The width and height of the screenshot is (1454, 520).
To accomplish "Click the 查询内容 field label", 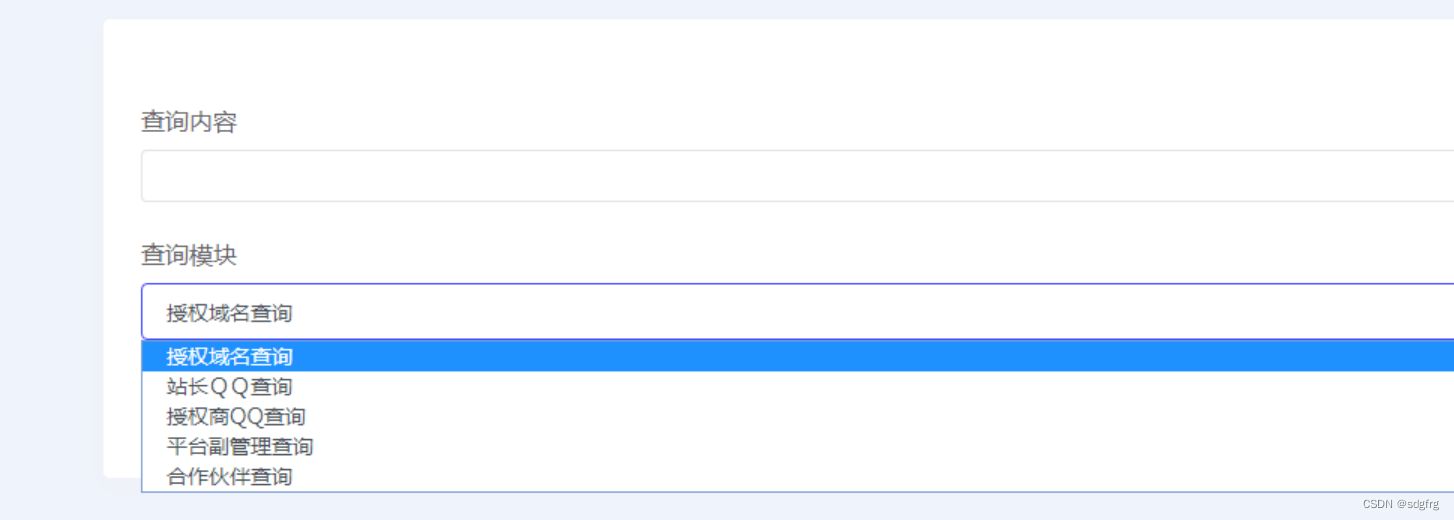I will coord(189,122).
